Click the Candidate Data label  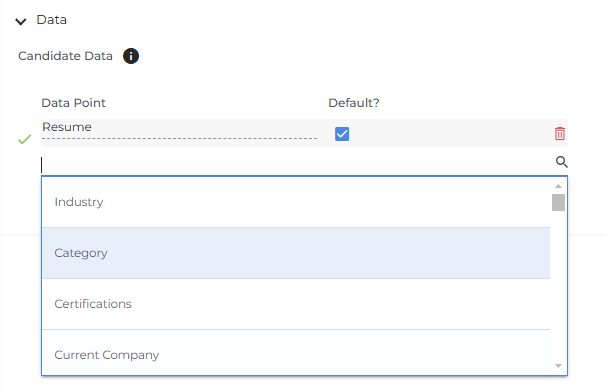[x=65, y=56]
